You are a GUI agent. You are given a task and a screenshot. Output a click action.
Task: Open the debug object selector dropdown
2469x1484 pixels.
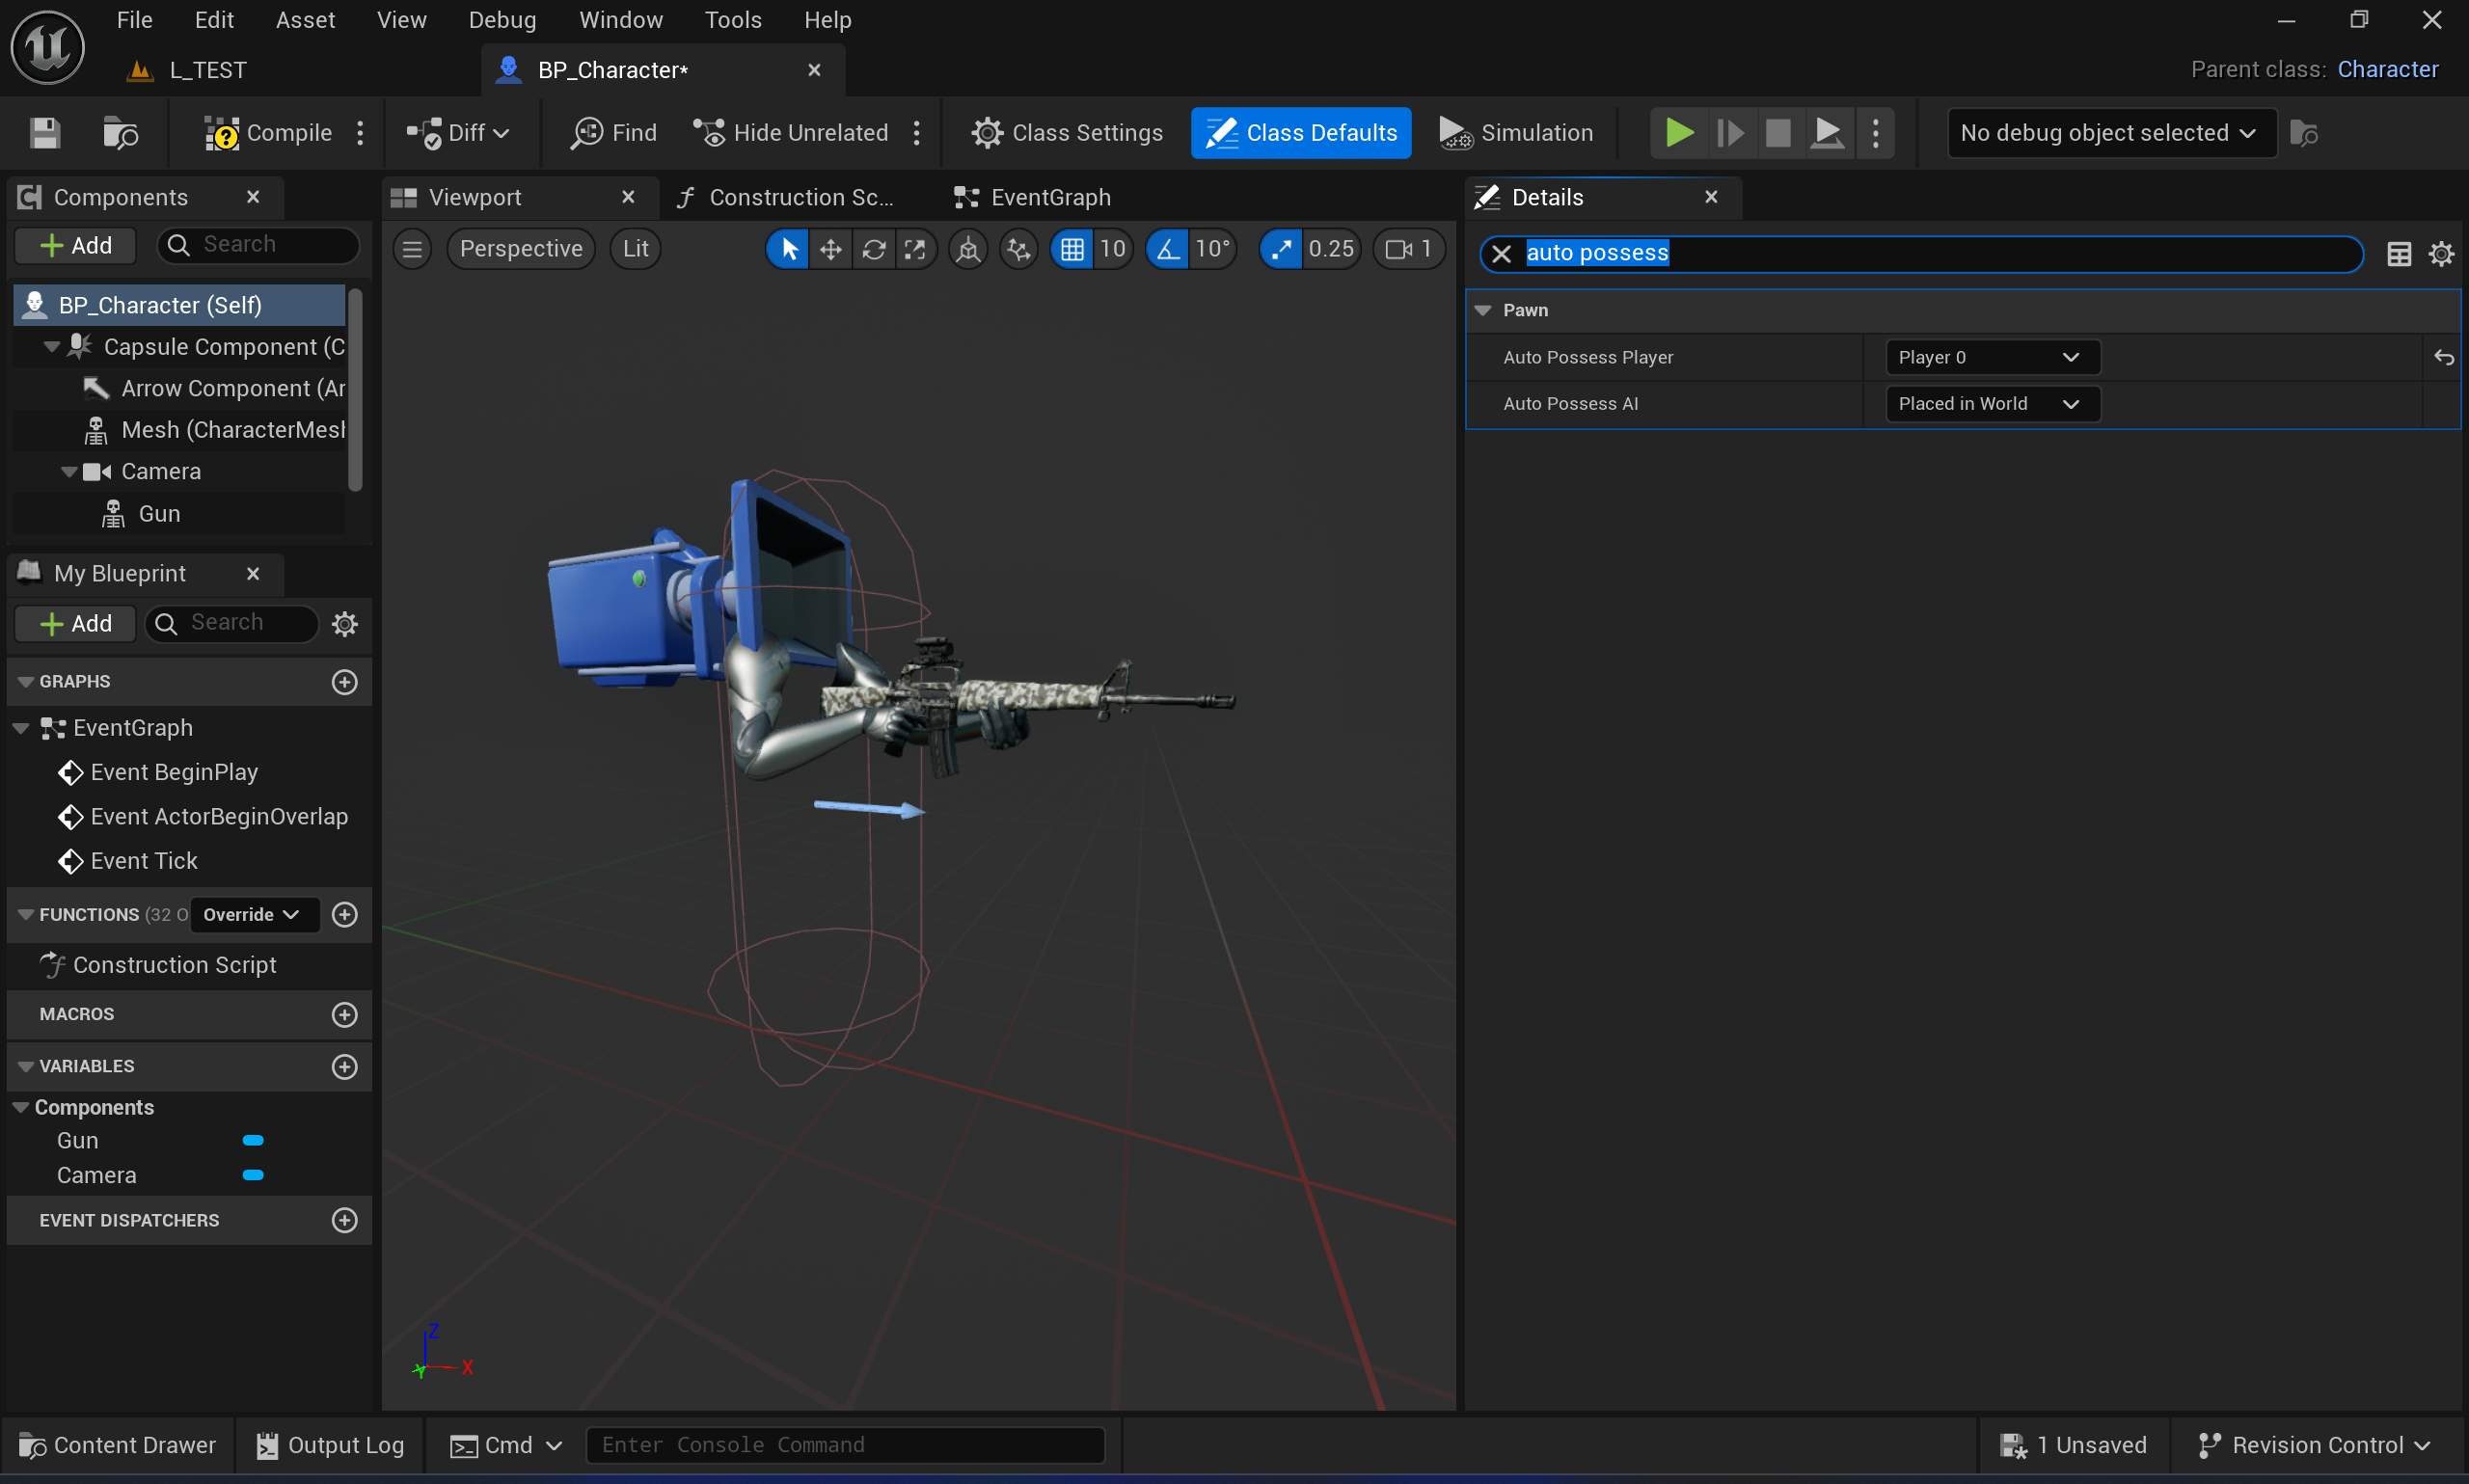click(x=2111, y=133)
